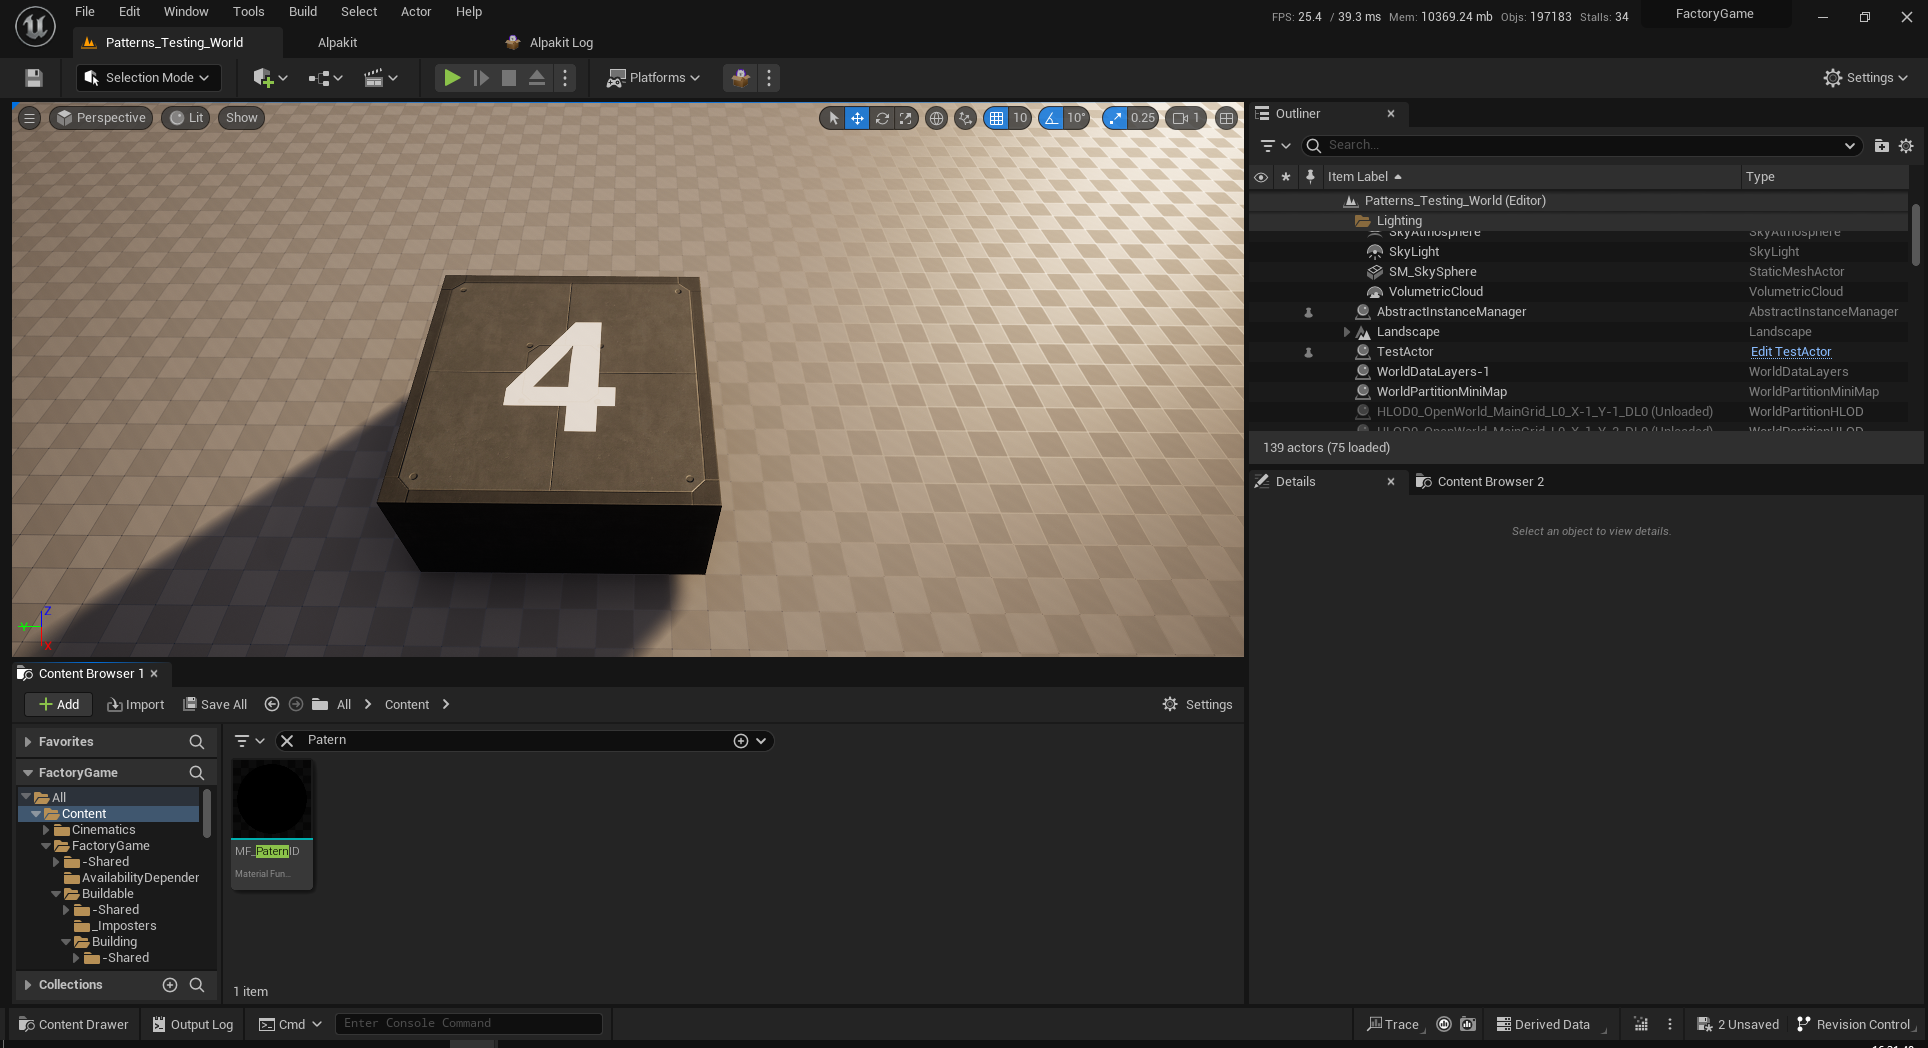Open the Play options three-dot menu
1928x1048 pixels.
coord(565,78)
